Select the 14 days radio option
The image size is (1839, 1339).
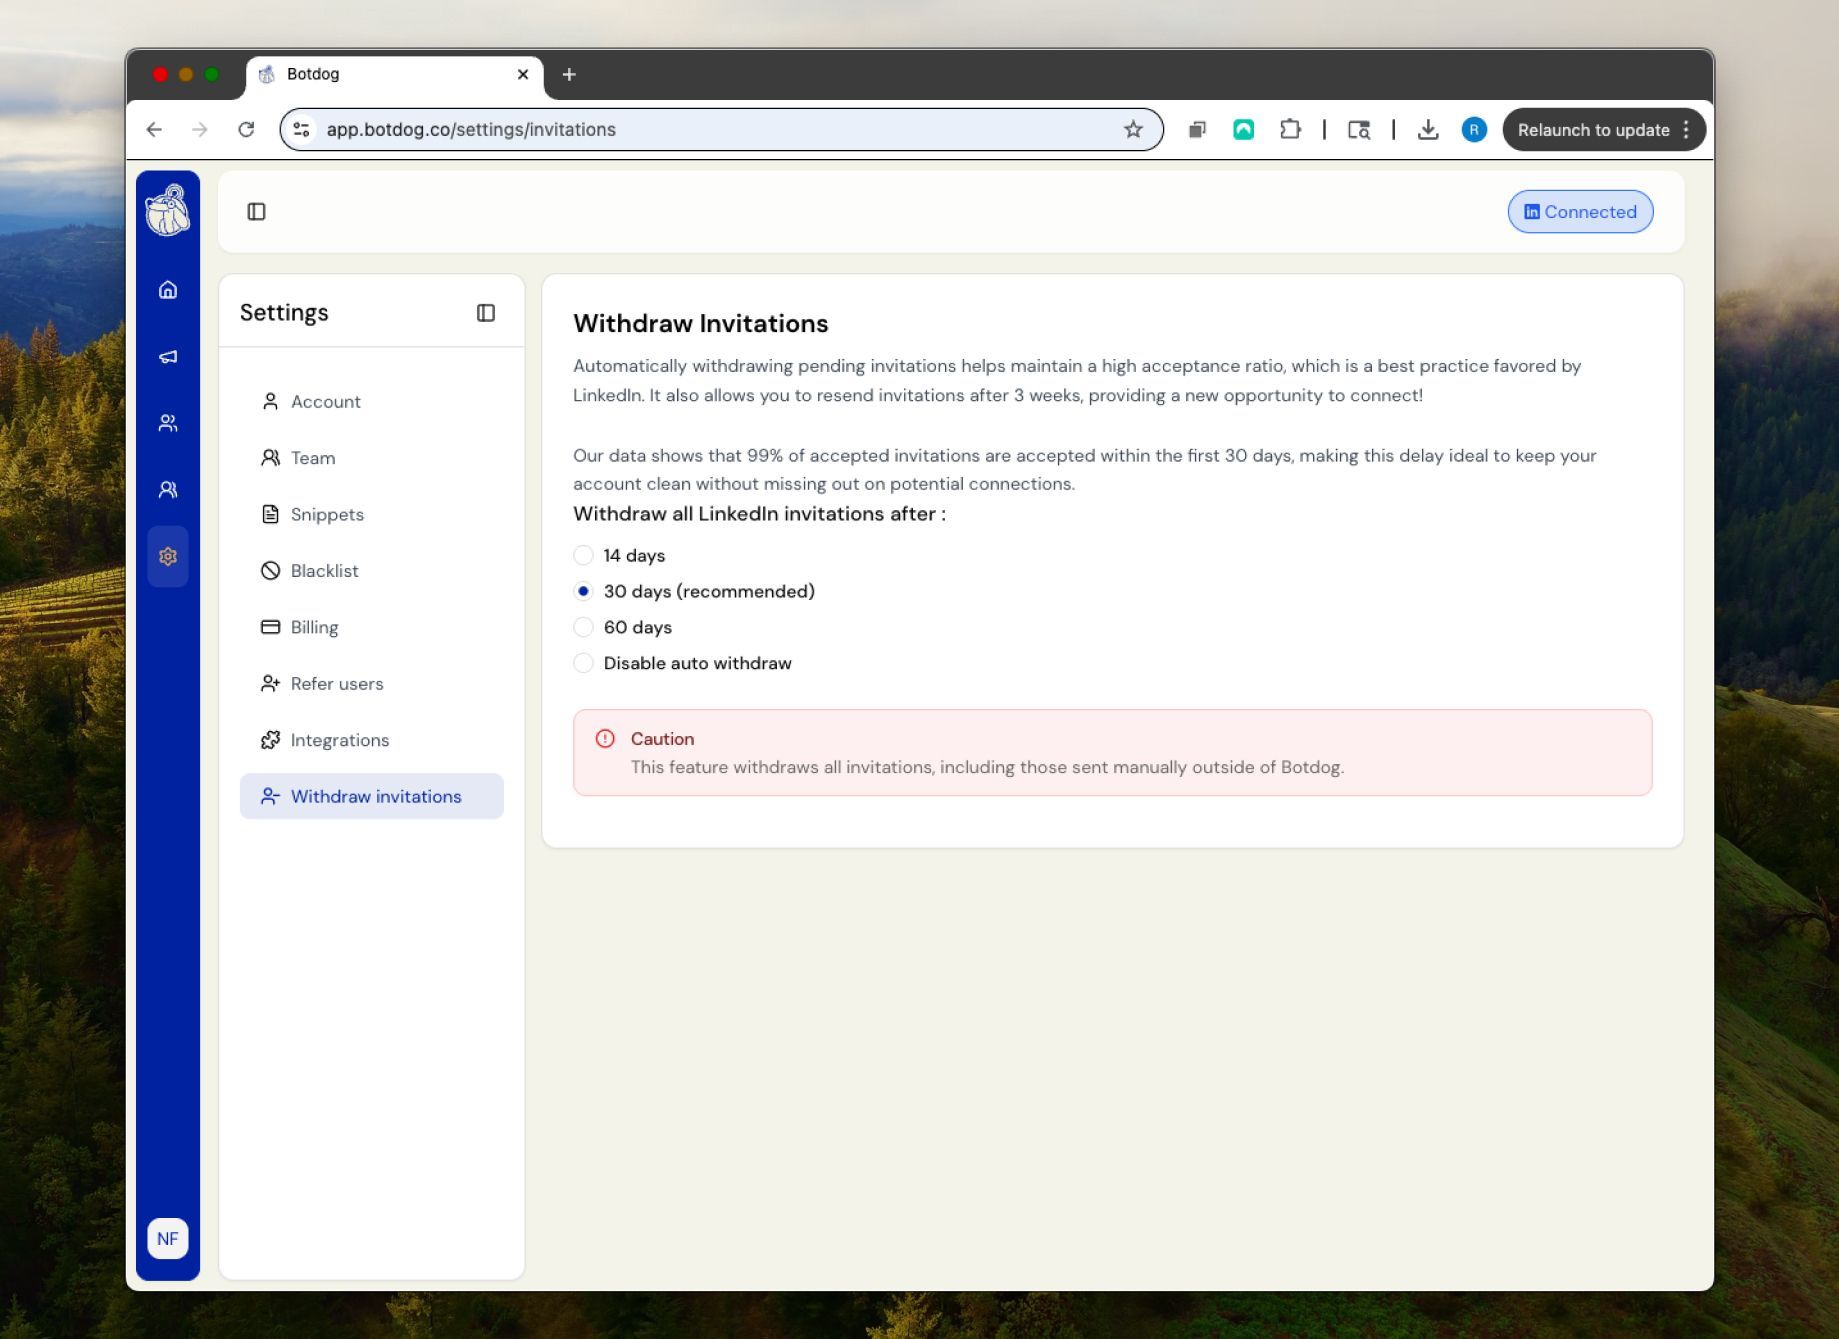[x=584, y=555]
